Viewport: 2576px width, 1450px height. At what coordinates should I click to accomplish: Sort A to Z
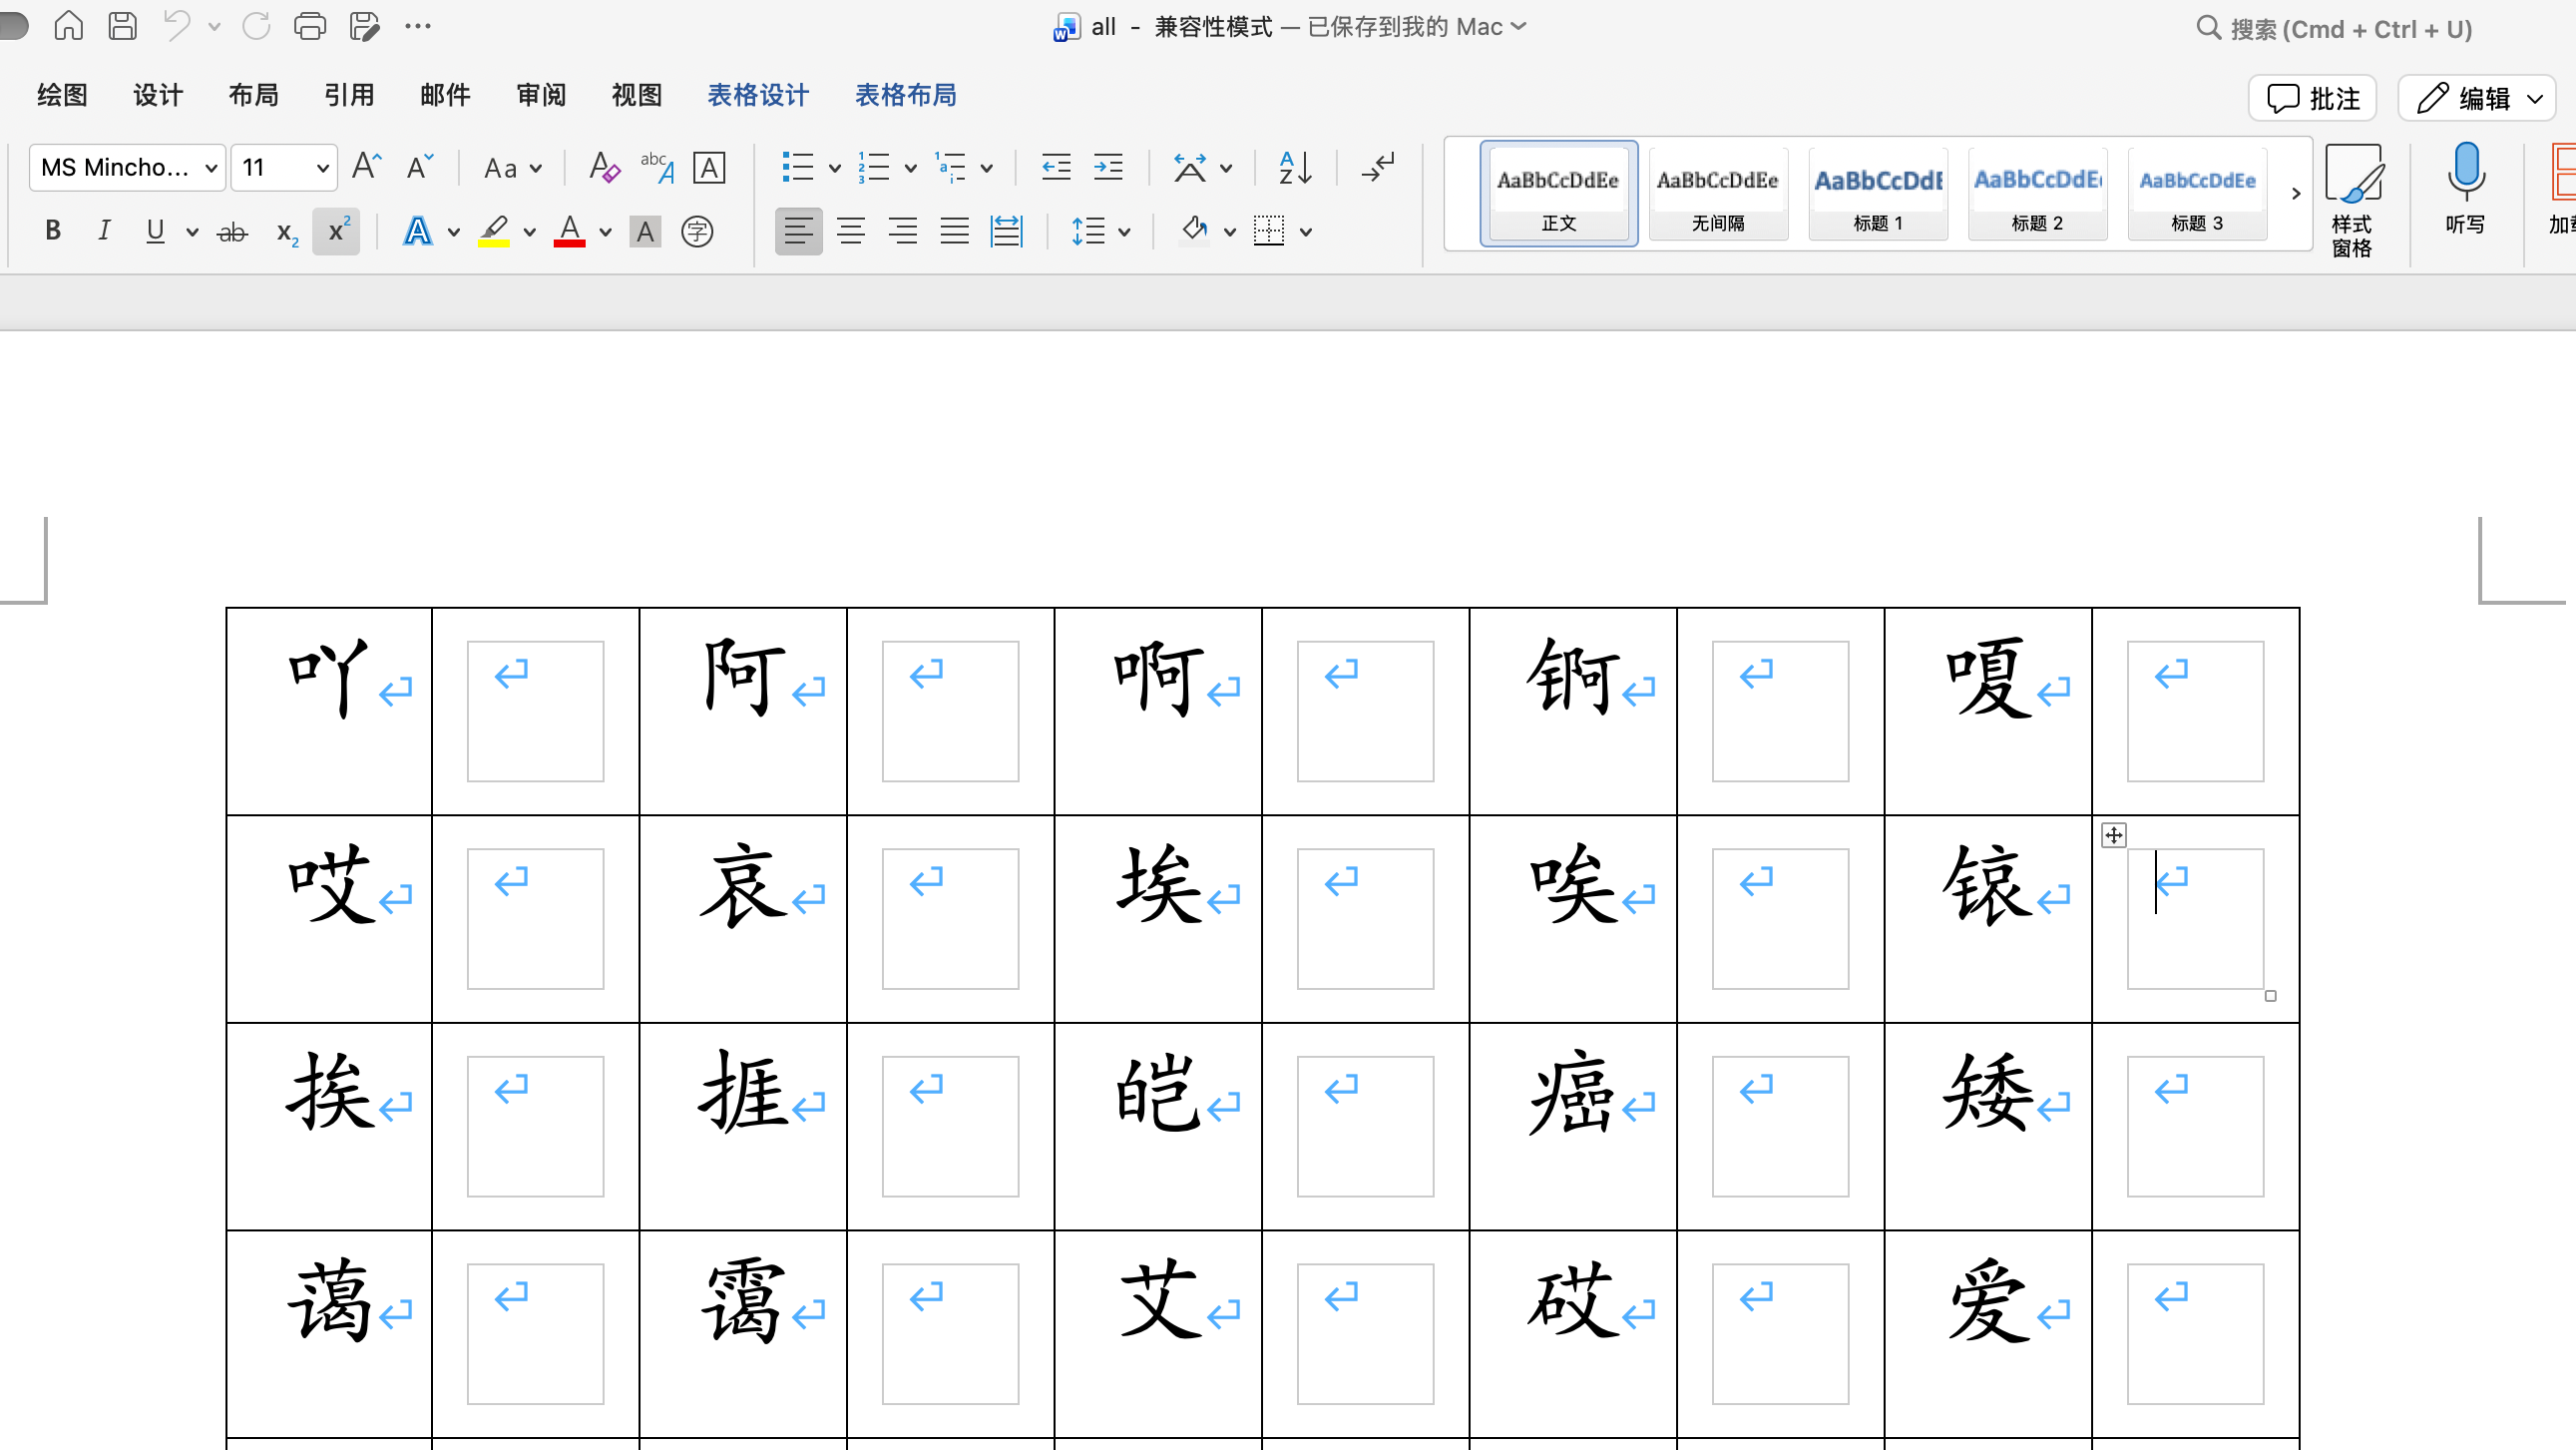coord(1295,167)
